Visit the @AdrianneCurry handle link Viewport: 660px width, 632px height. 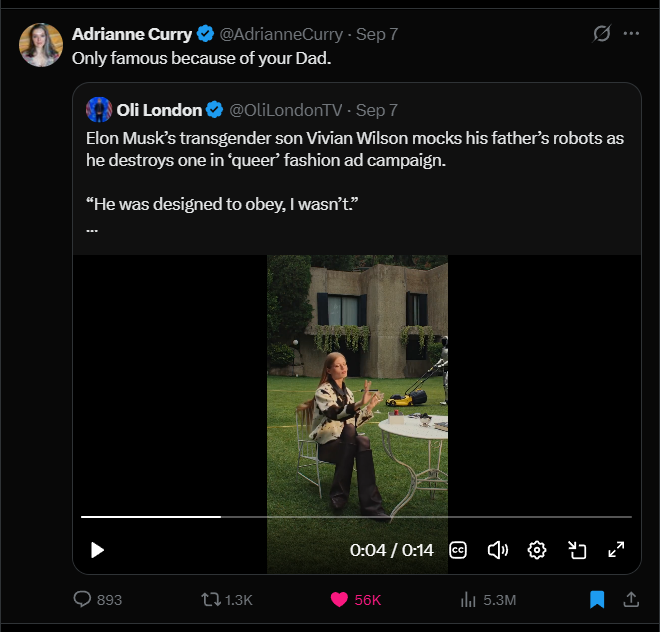(281, 34)
